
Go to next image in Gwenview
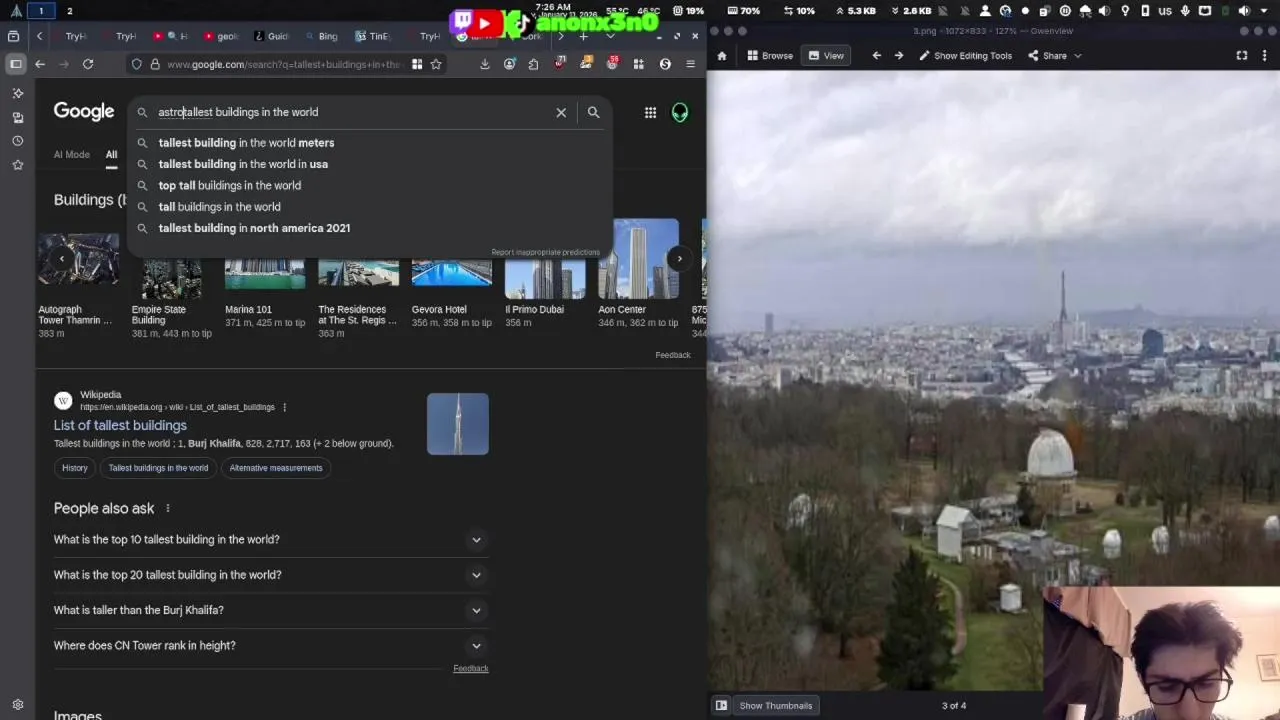(x=898, y=56)
